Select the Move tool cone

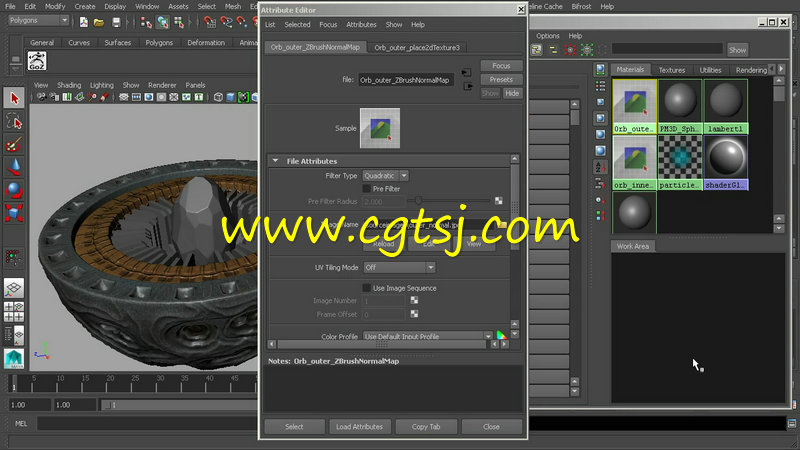[x=14, y=167]
